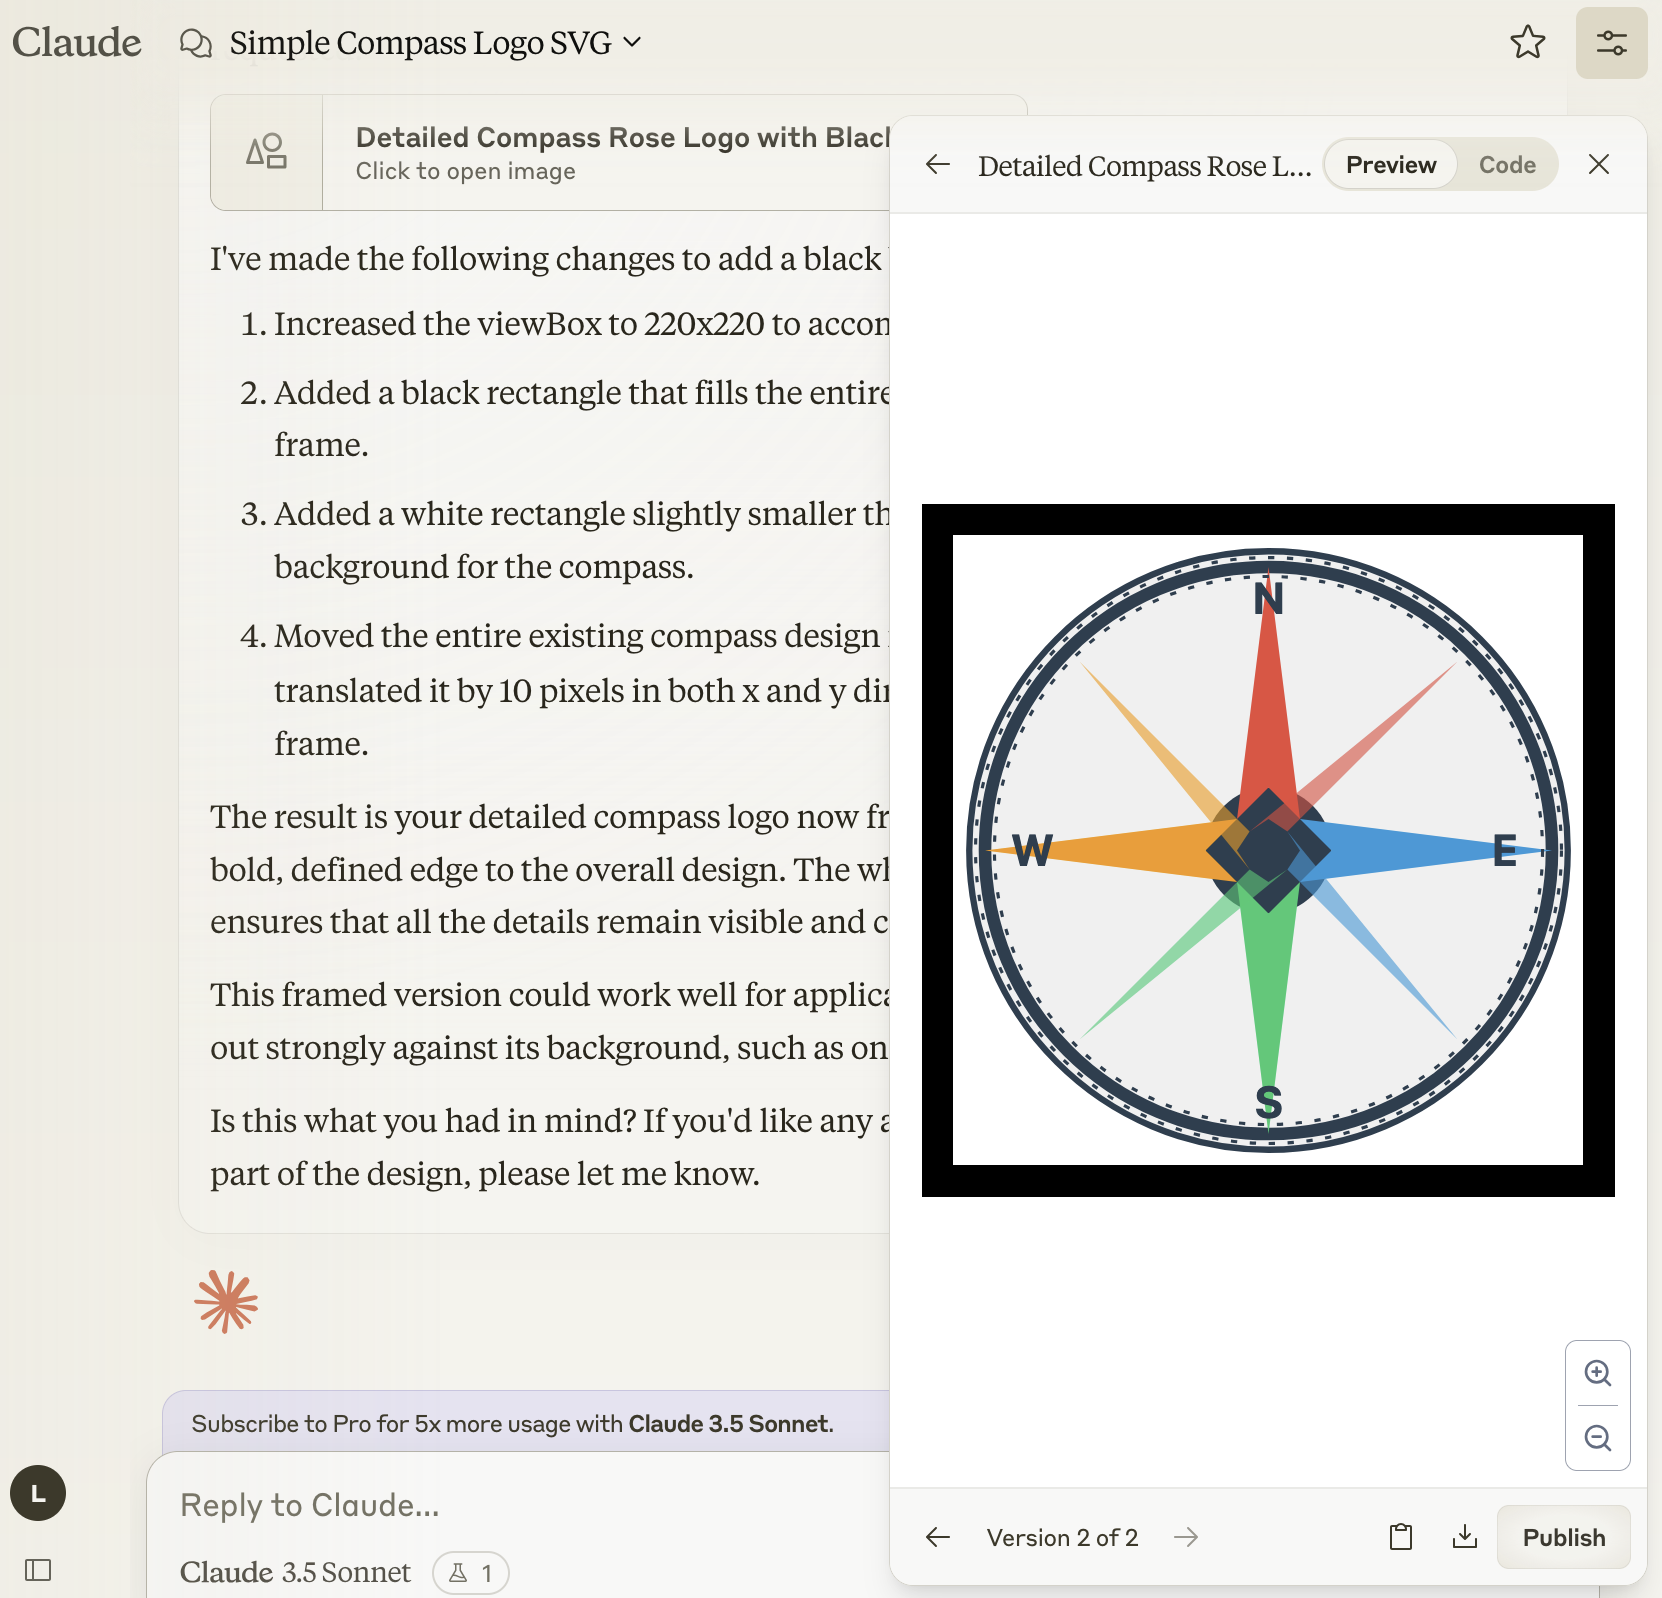
Task: Copy artifact contents with clipboard icon
Action: [x=1401, y=1537]
